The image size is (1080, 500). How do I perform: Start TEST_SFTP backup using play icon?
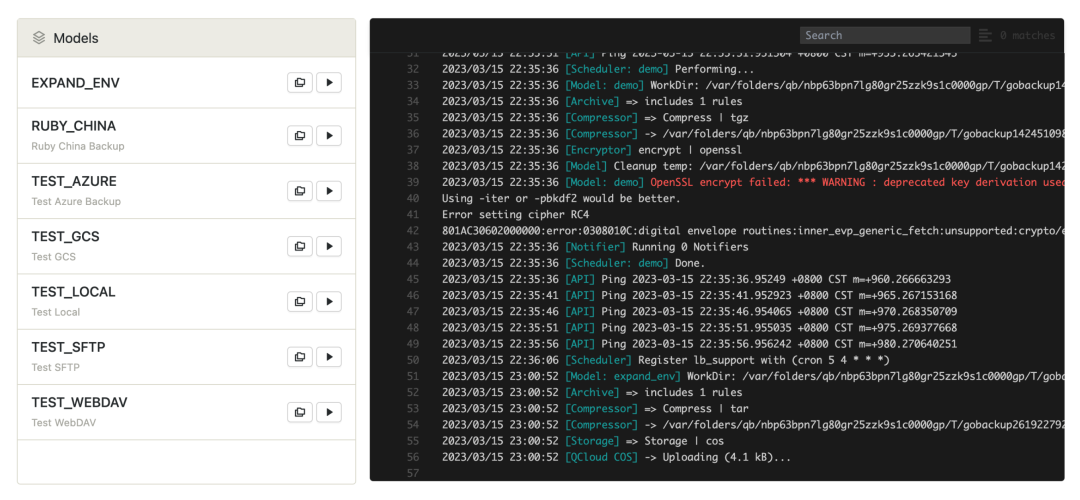coord(329,357)
